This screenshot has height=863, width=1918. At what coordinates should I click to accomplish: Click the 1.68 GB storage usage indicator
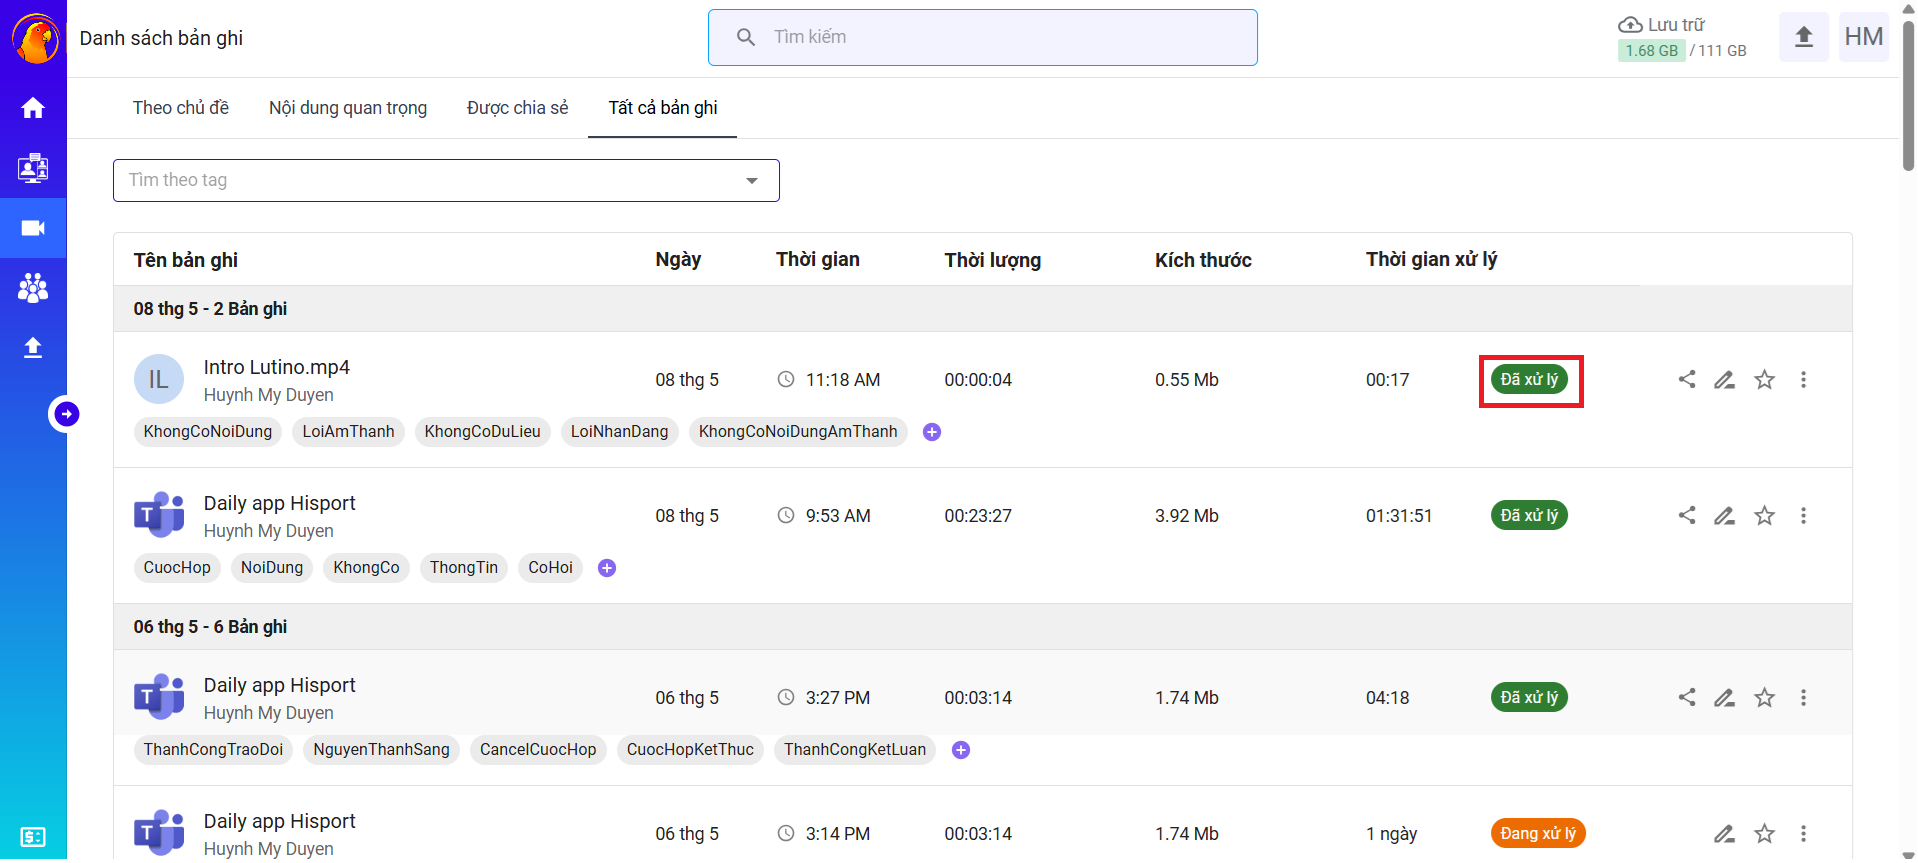(x=1652, y=50)
